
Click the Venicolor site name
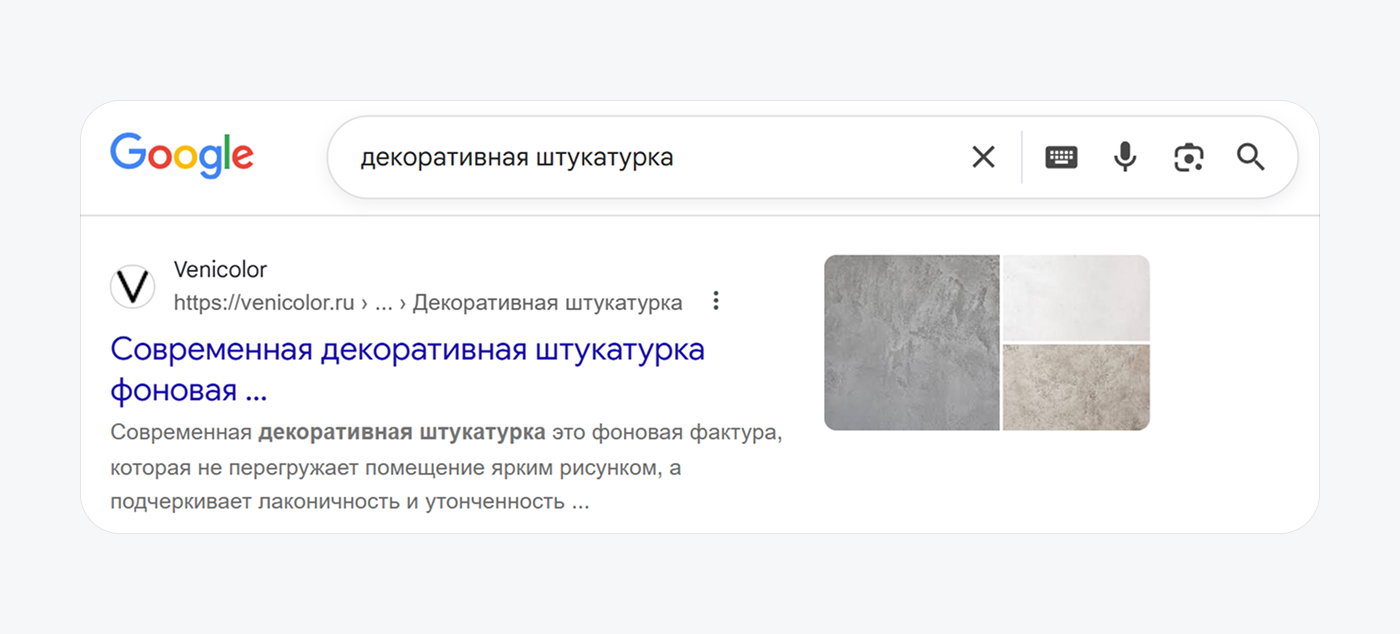[220, 269]
